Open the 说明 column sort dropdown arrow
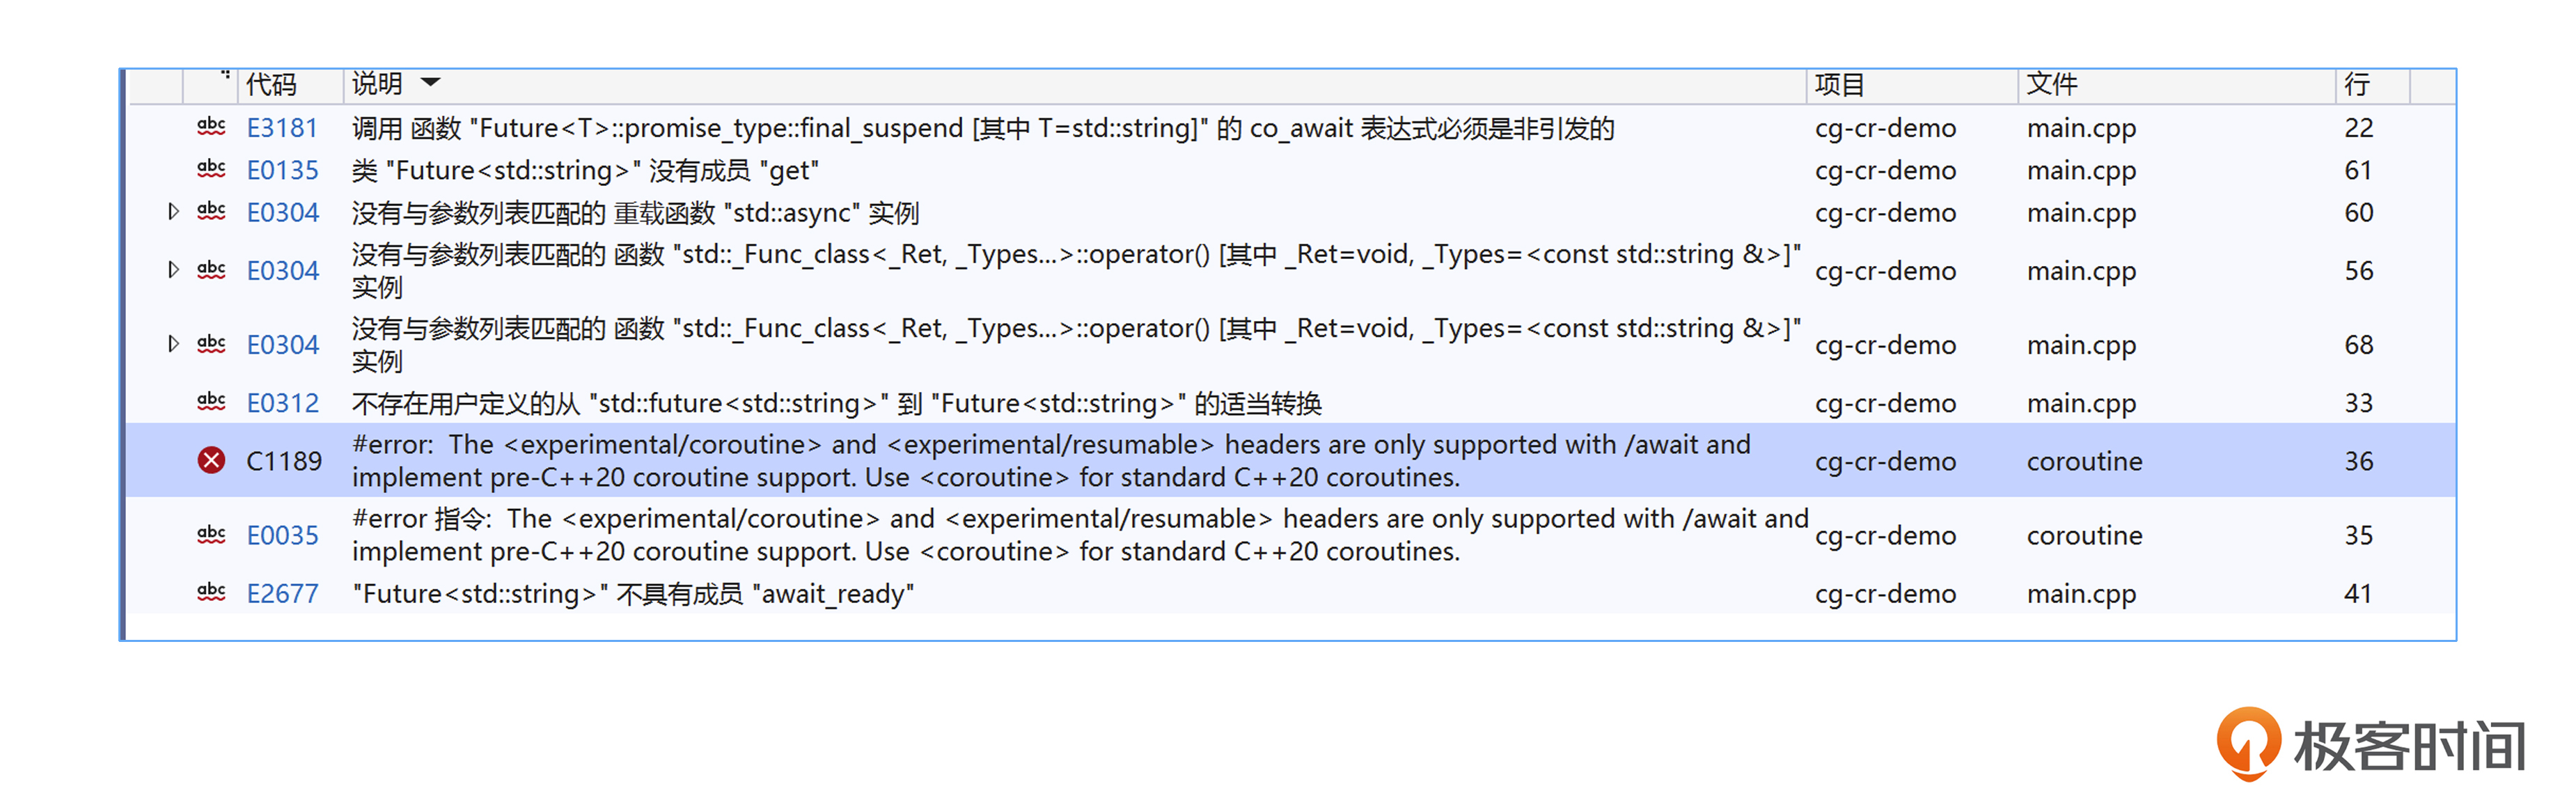Viewport: 2576px width, 800px height. [x=431, y=82]
